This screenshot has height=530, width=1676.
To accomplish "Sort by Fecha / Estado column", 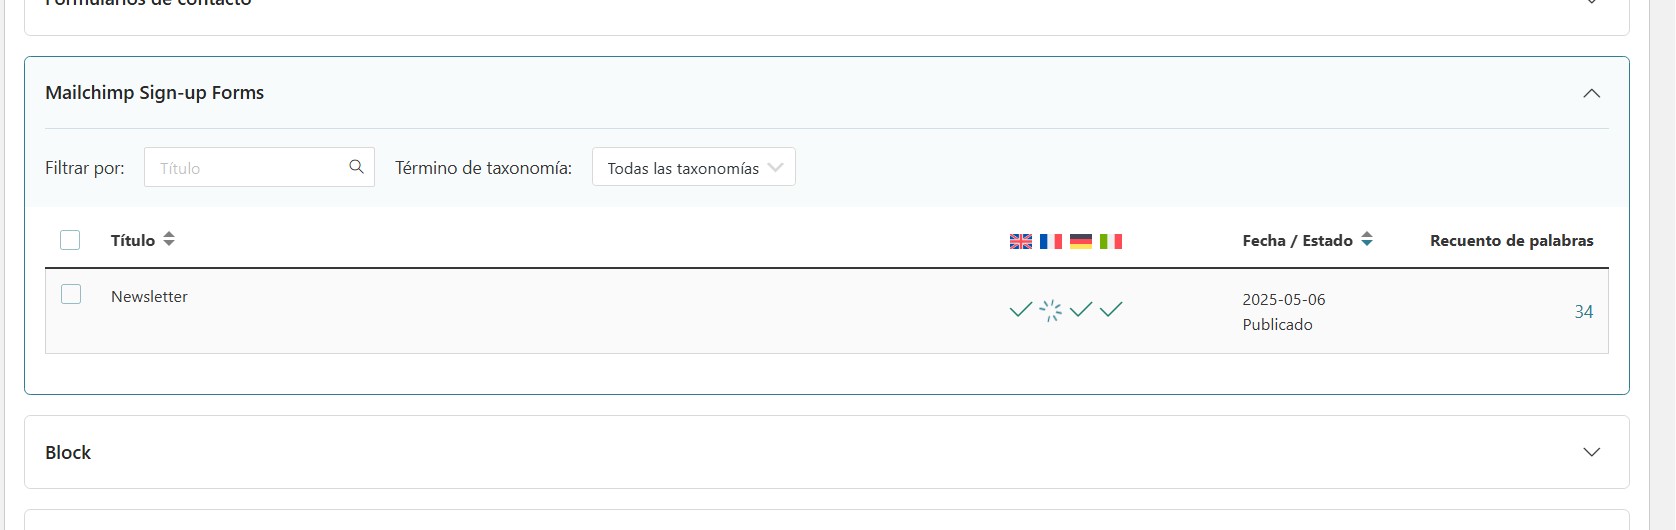I will [1308, 240].
